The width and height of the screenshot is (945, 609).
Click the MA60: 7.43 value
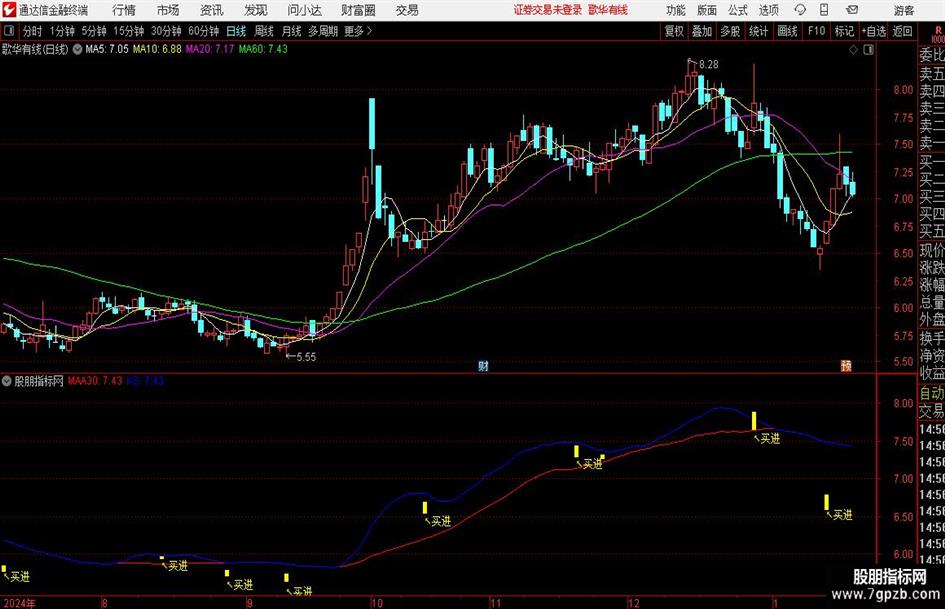click(263, 49)
